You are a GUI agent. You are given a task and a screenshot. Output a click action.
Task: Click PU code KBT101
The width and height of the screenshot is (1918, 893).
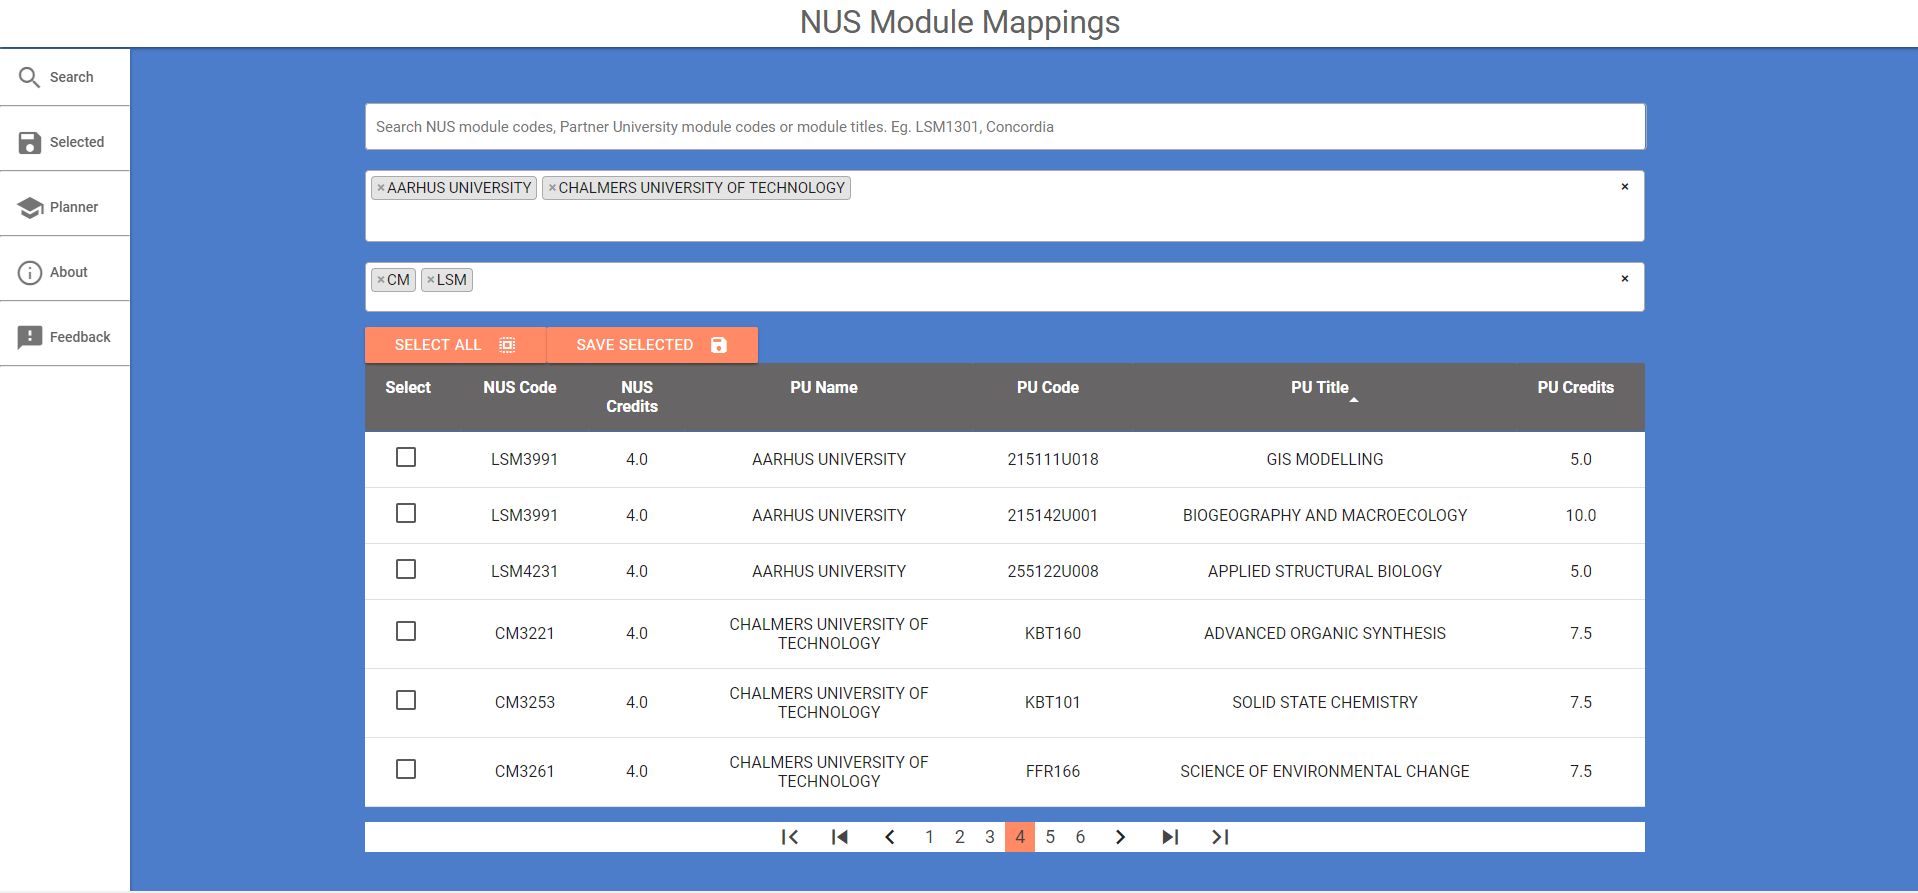(1053, 703)
